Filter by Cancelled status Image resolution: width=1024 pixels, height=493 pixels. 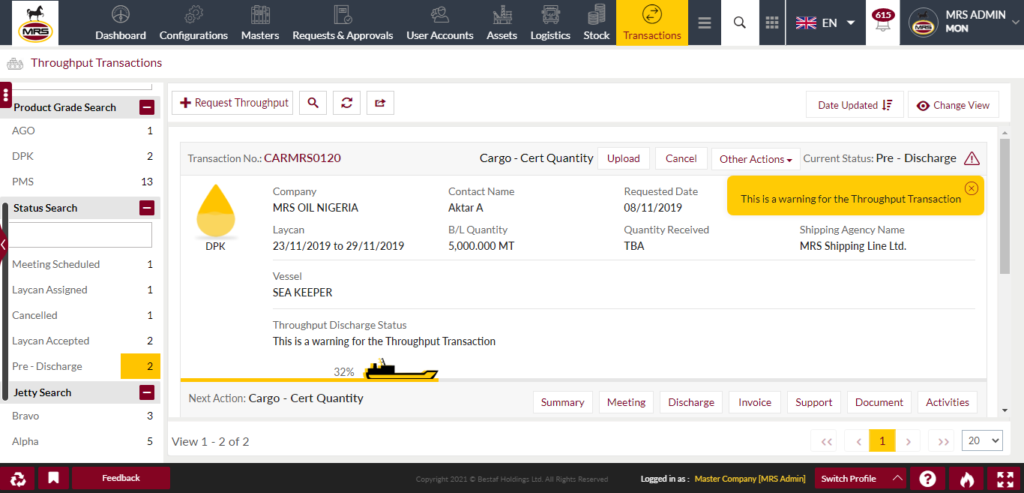82,315
